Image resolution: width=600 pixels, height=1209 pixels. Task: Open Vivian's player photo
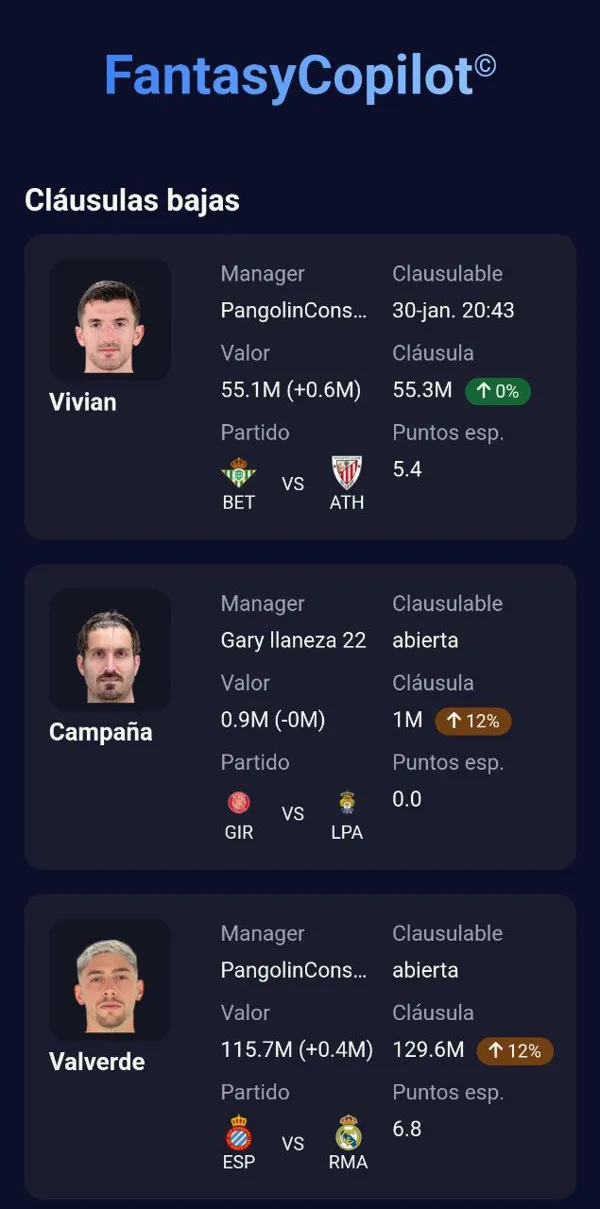pyautogui.click(x=110, y=320)
